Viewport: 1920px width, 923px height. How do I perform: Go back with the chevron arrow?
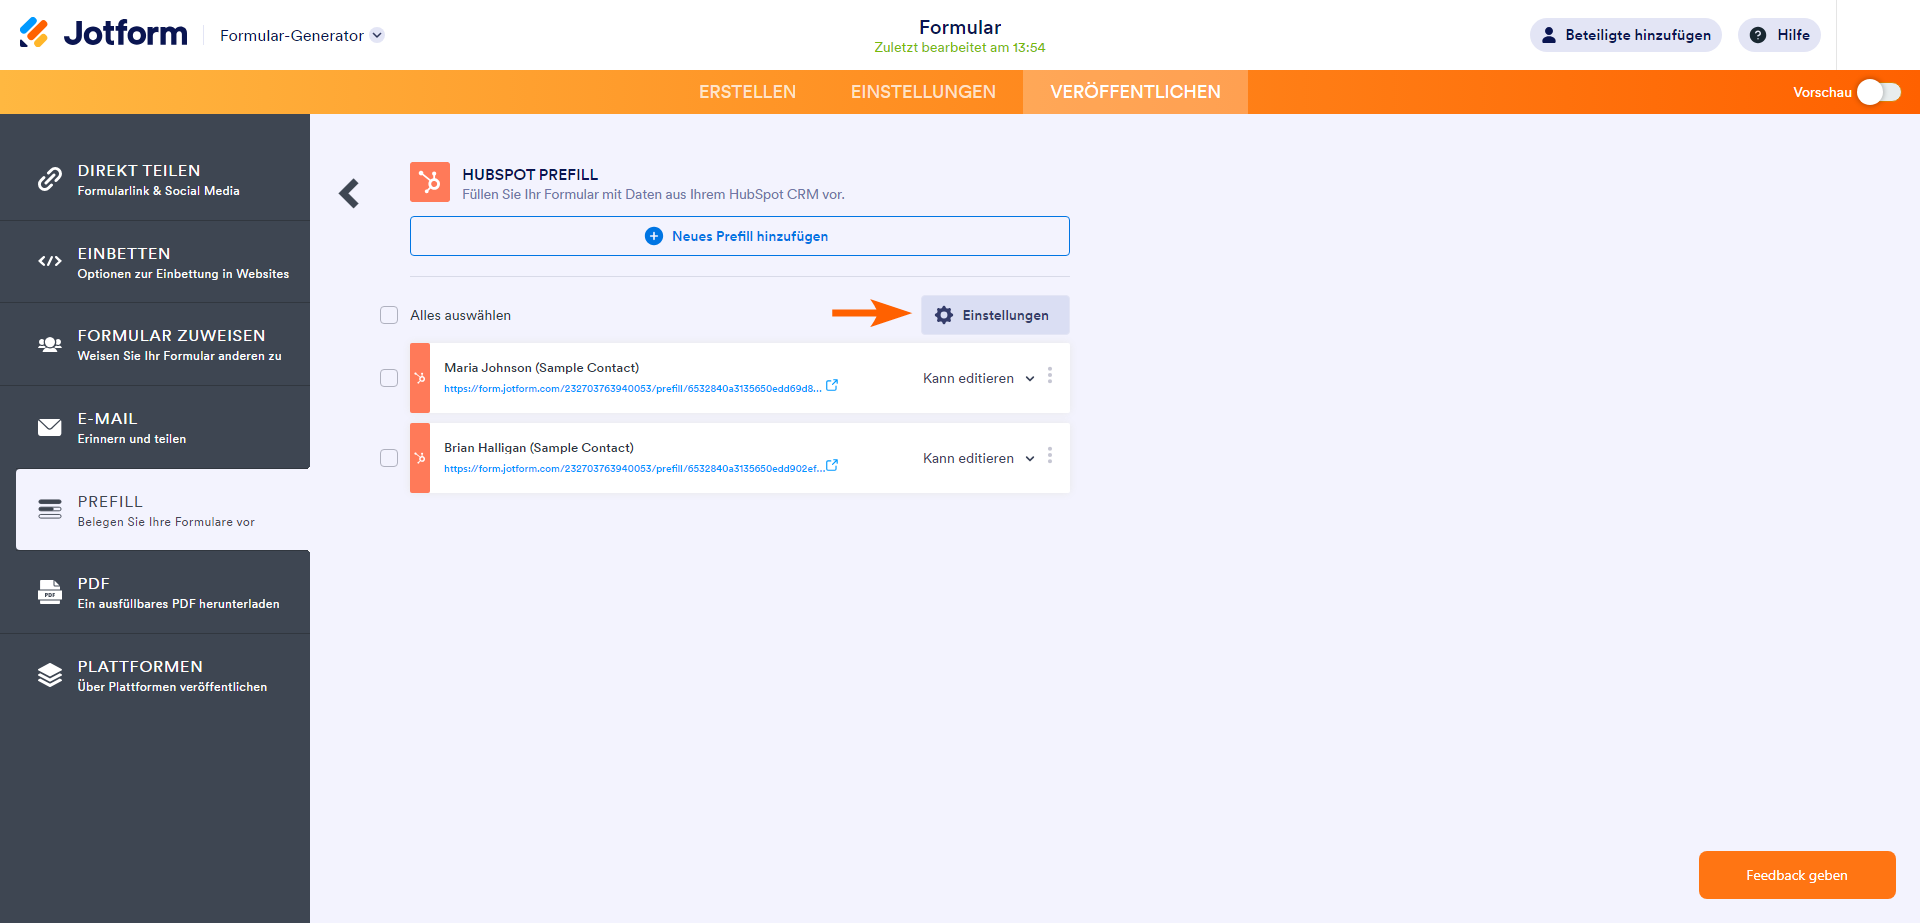click(x=349, y=193)
